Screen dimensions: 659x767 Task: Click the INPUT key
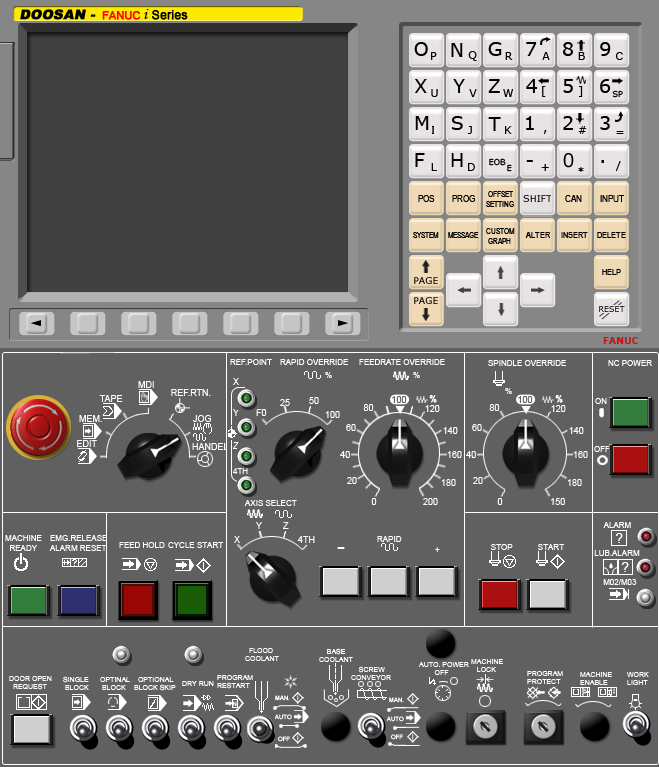pyautogui.click(x=611, y=198)
